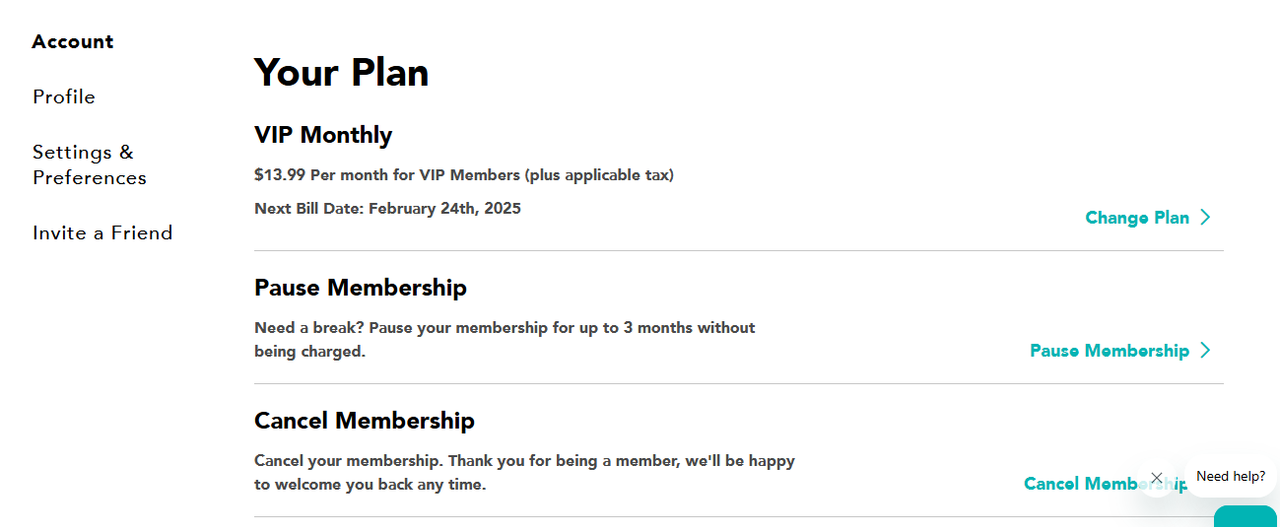Select Account in the sidebar
The image size is (1280, 527).
[73, 42]
